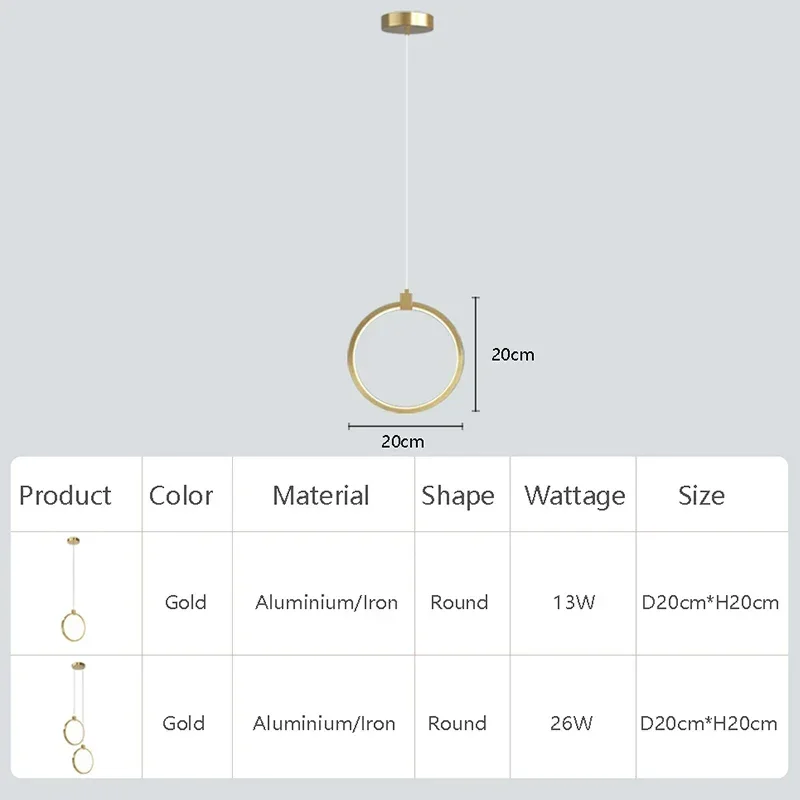Click the double ring pendant thumbnail

(x=79, y=717)
